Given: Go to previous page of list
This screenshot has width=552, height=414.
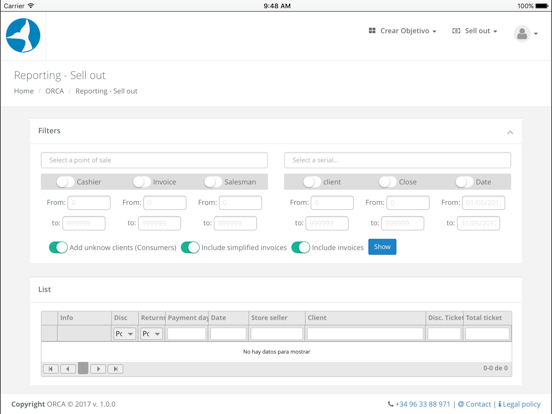Looking at the screenshot, I should [x=68, y=369].
